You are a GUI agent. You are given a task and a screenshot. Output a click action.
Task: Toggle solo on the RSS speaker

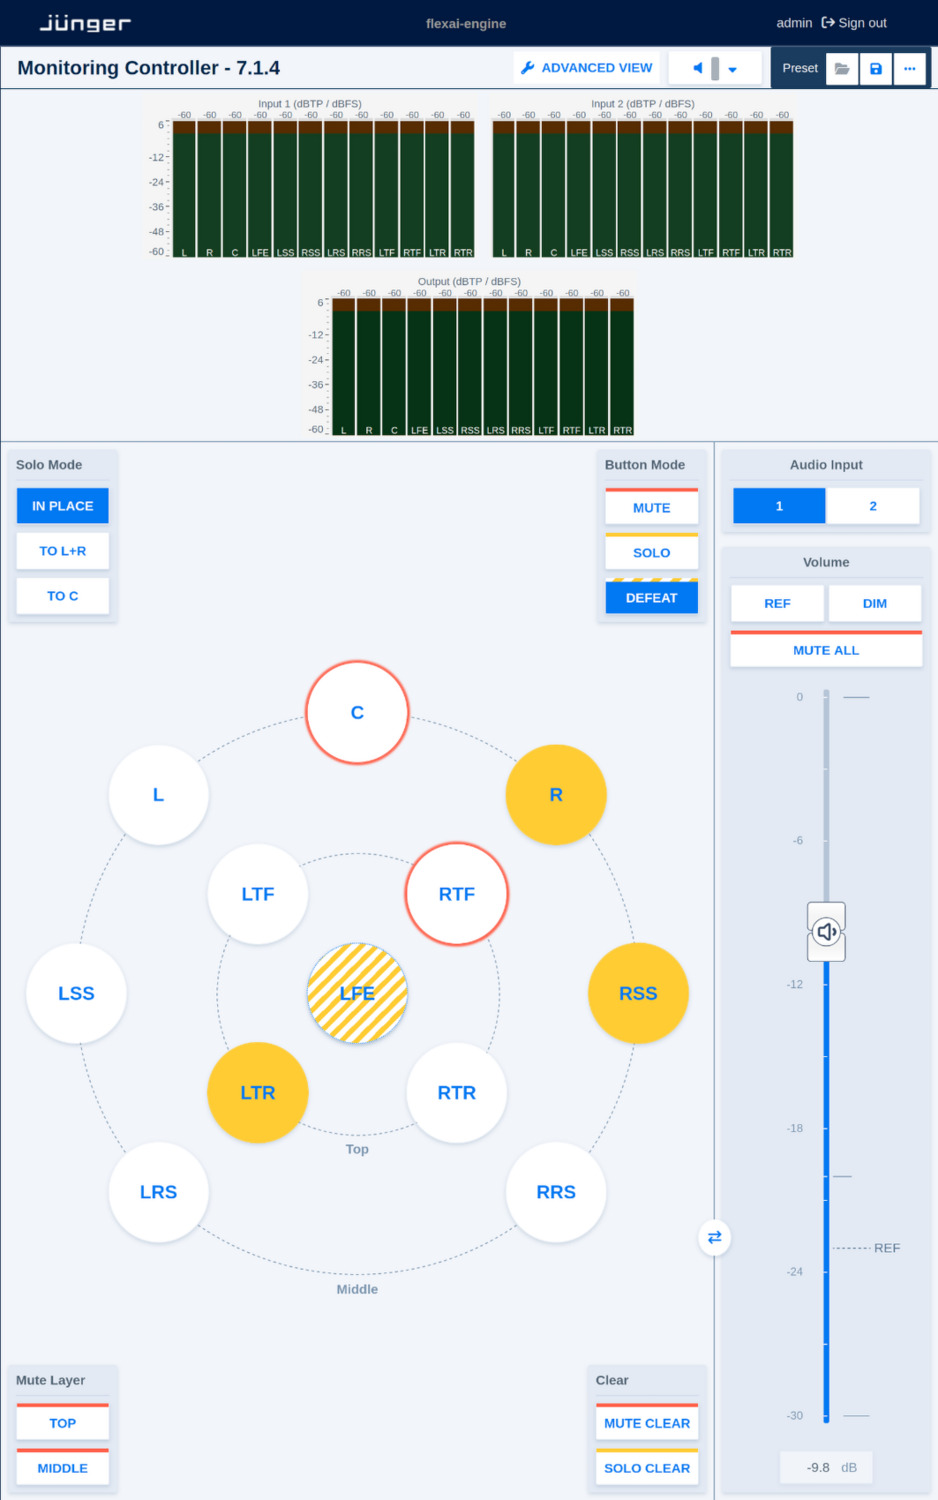(x=638, y=993)
